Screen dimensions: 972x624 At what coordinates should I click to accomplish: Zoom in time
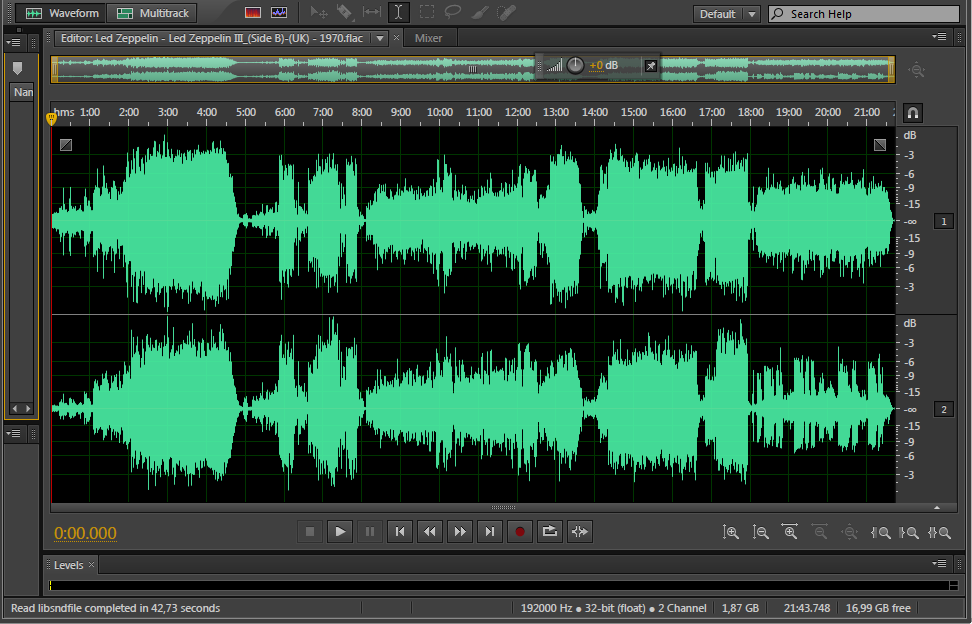click(790, 532)
